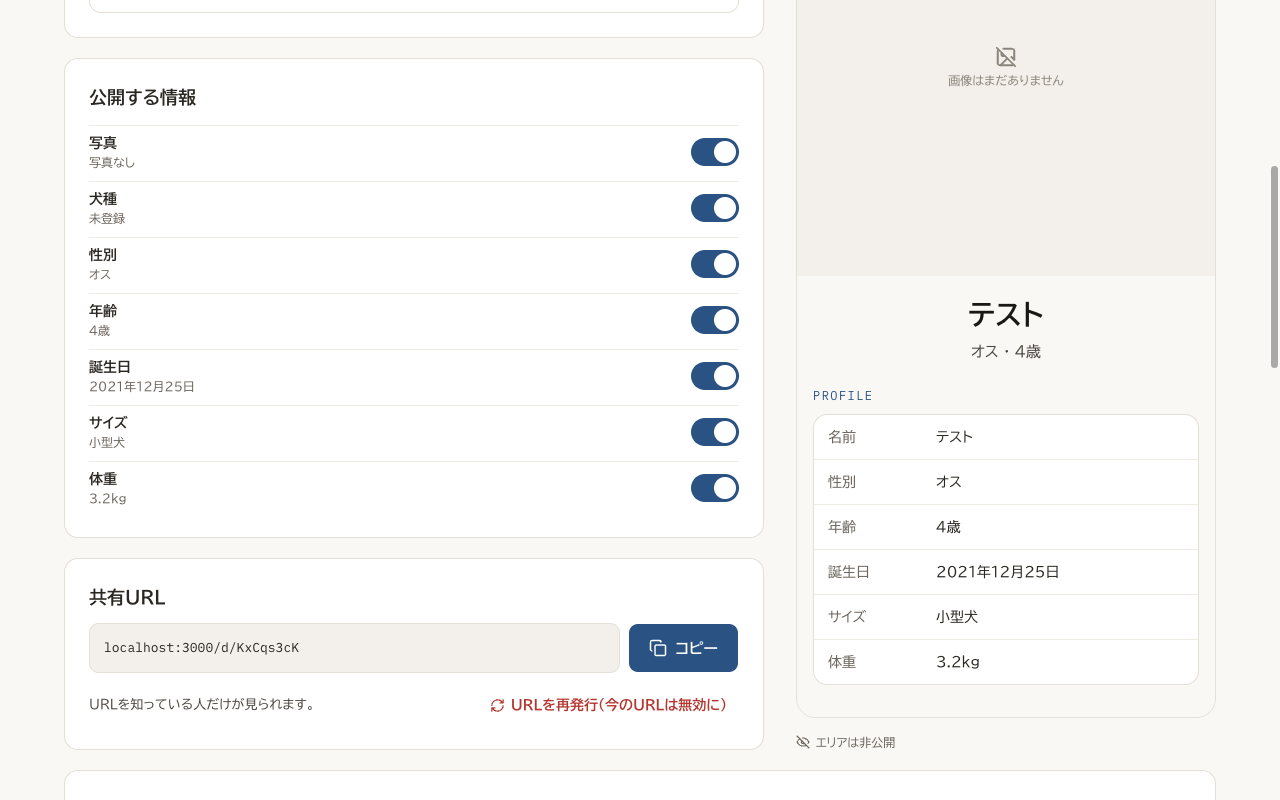Click the shared URL field localhost:3000/d/KxCqs3cK
The width and height of the screenshot is (1280, 800).
[x=354, y=648]
